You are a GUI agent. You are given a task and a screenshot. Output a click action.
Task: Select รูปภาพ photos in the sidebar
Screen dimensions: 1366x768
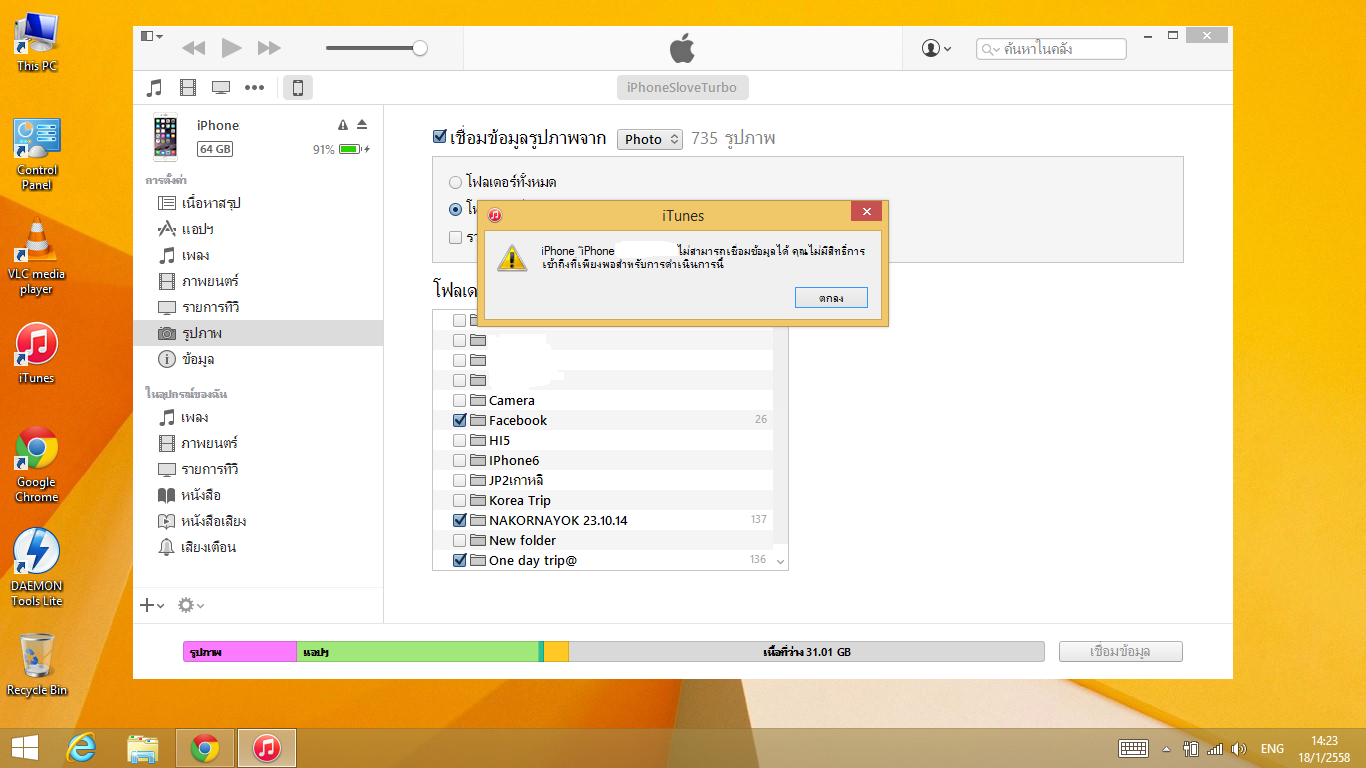(258, 333)
